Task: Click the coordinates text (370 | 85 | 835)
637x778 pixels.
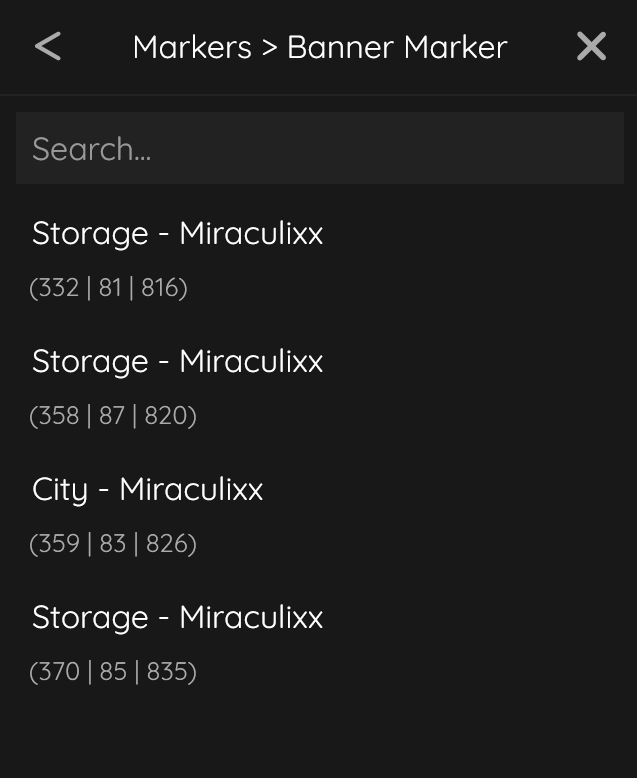Action: pos(113,672)
